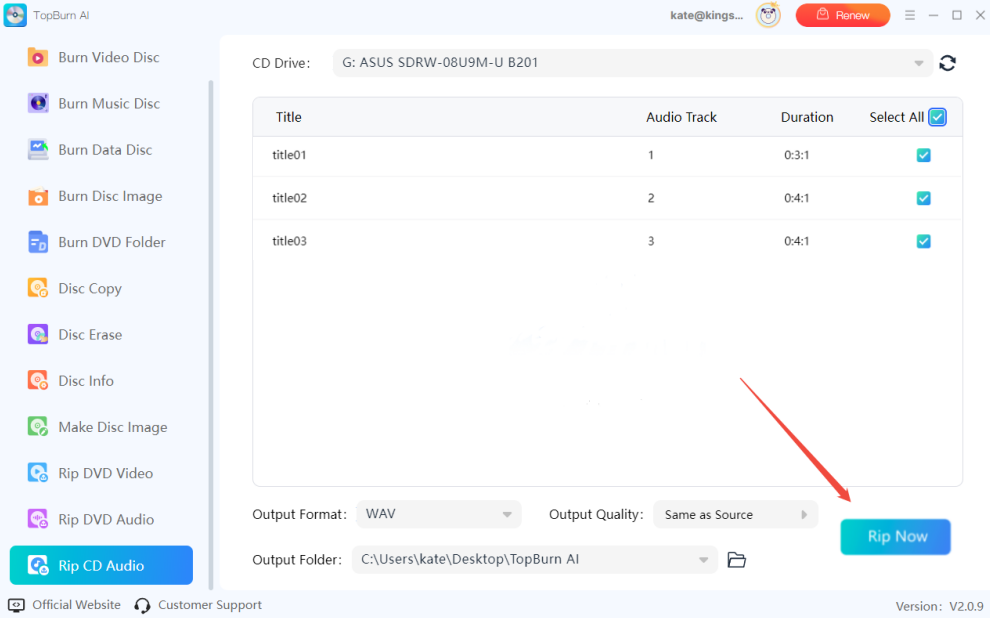Switch to the Rip DVD Video tab
The image size is (990, 618).
100,472
